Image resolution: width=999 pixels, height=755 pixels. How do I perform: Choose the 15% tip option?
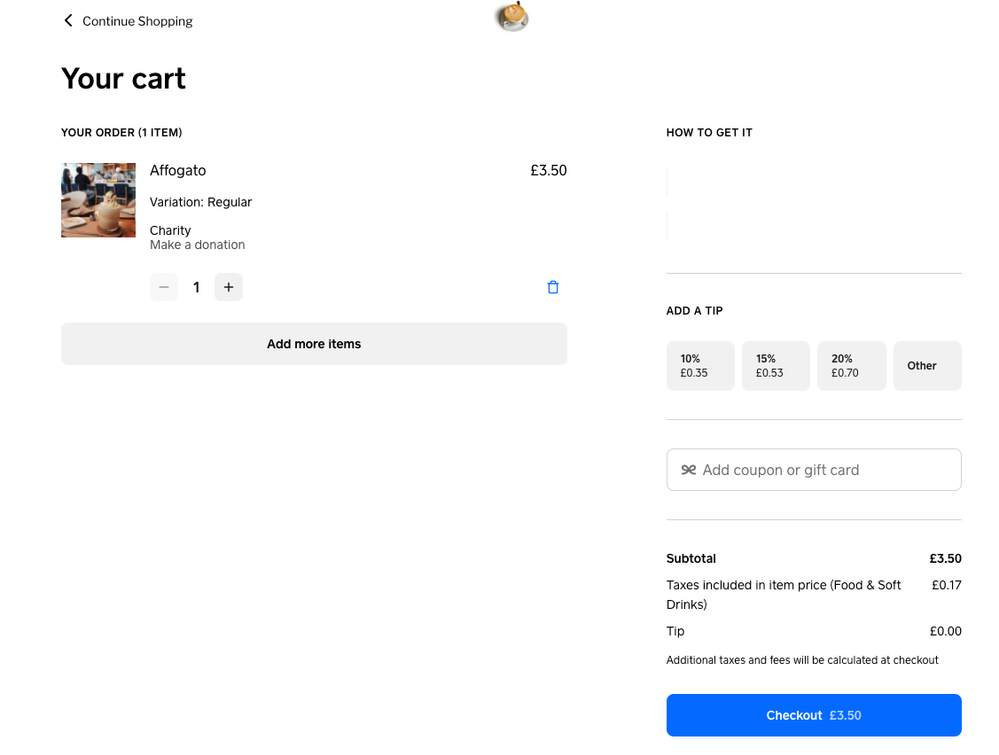click(776, 366)
